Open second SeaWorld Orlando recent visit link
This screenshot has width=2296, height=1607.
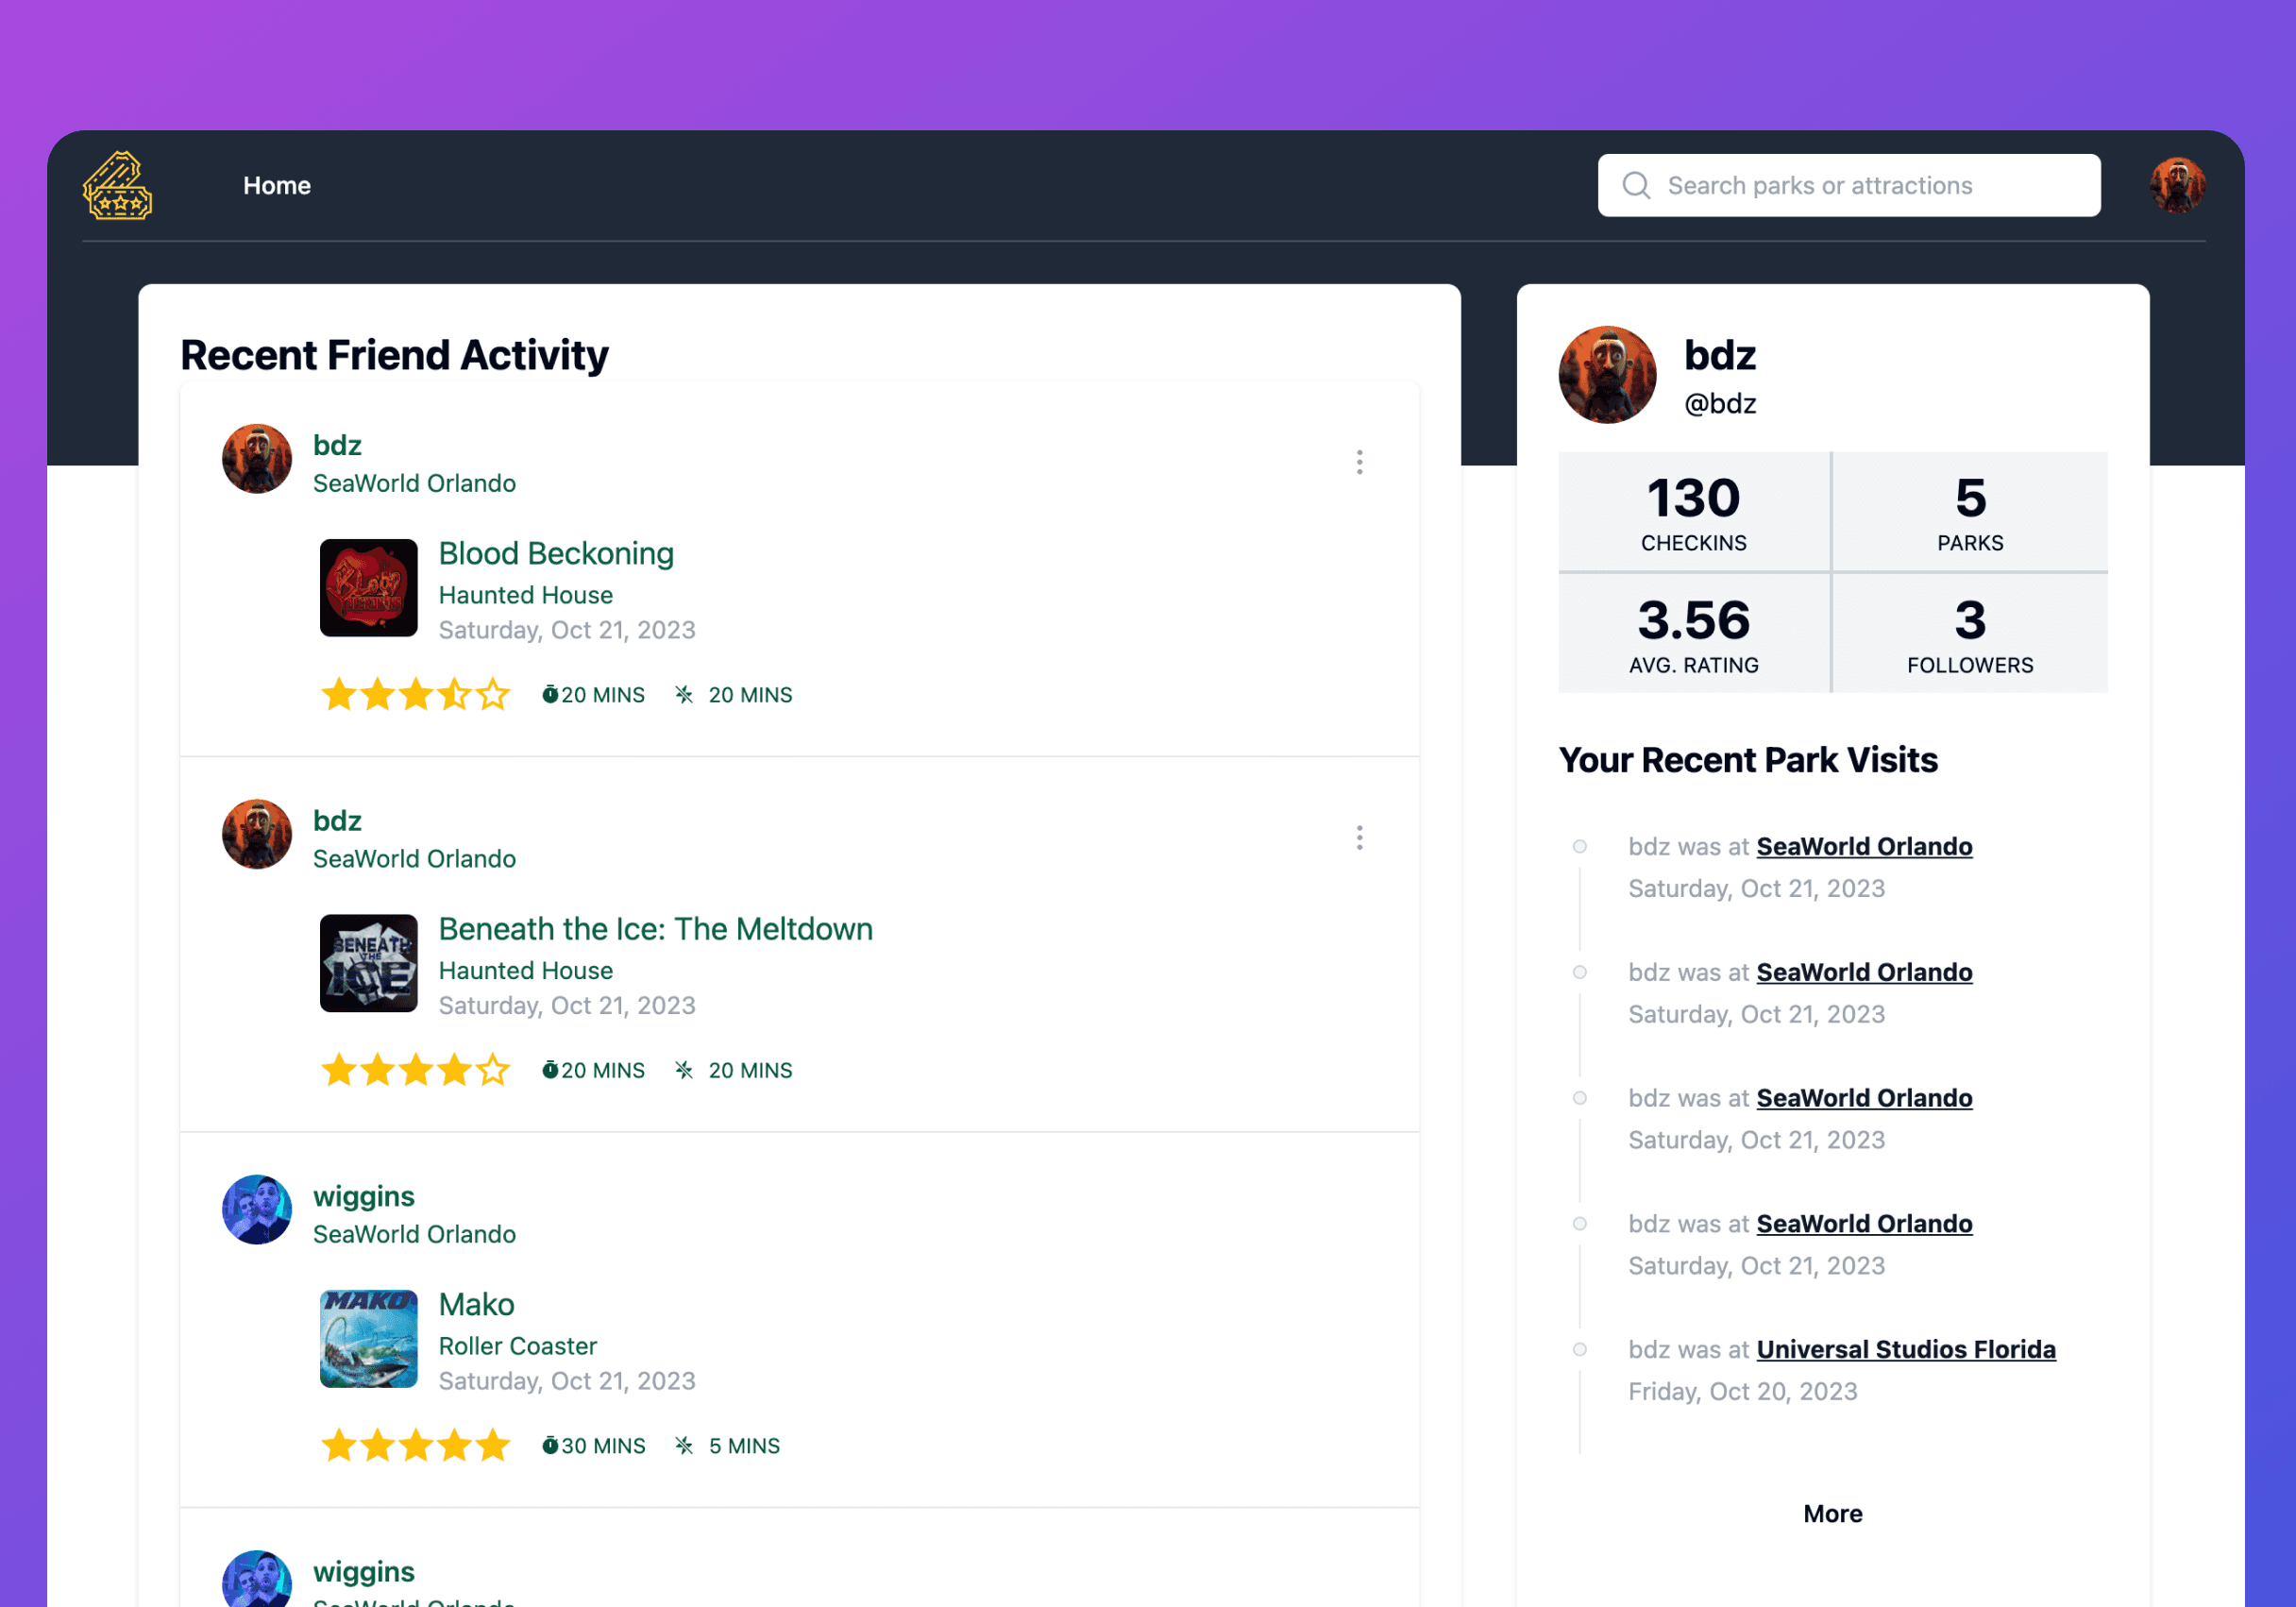(x=1864, y=972)
